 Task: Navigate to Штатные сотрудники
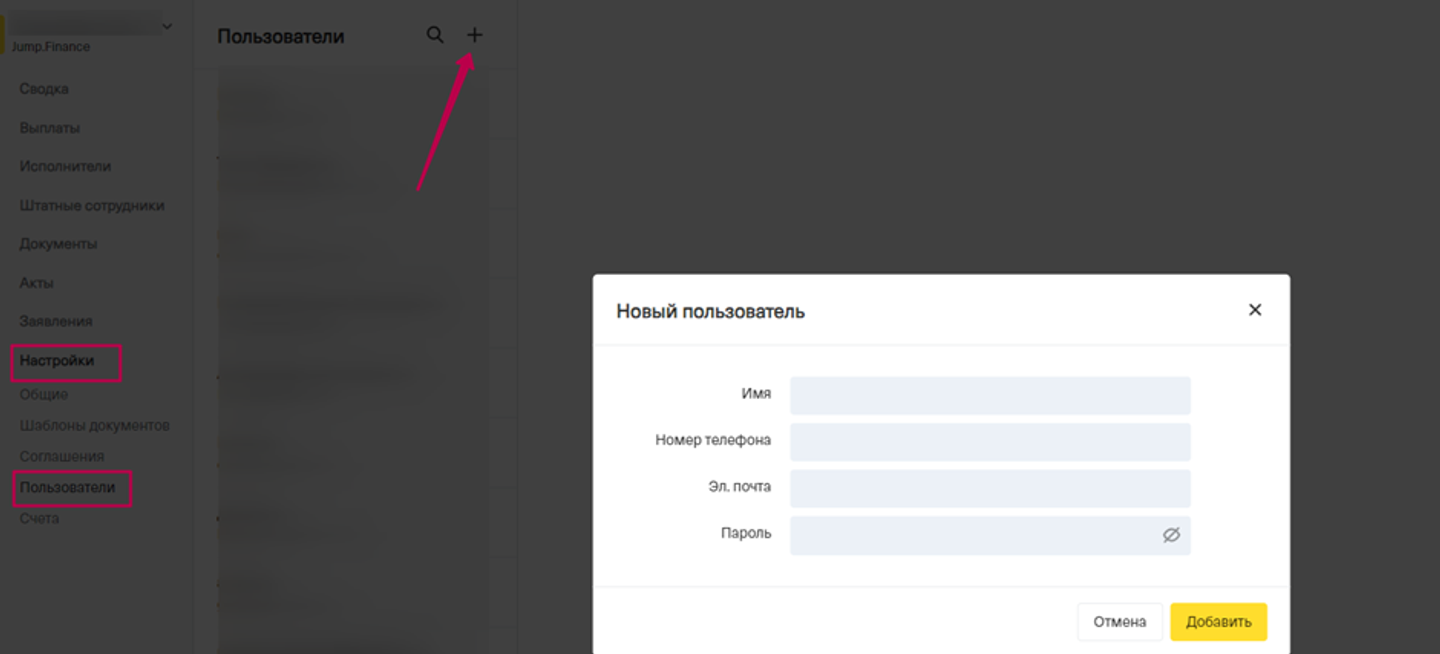pyautogui.click(x=92, y=205)
